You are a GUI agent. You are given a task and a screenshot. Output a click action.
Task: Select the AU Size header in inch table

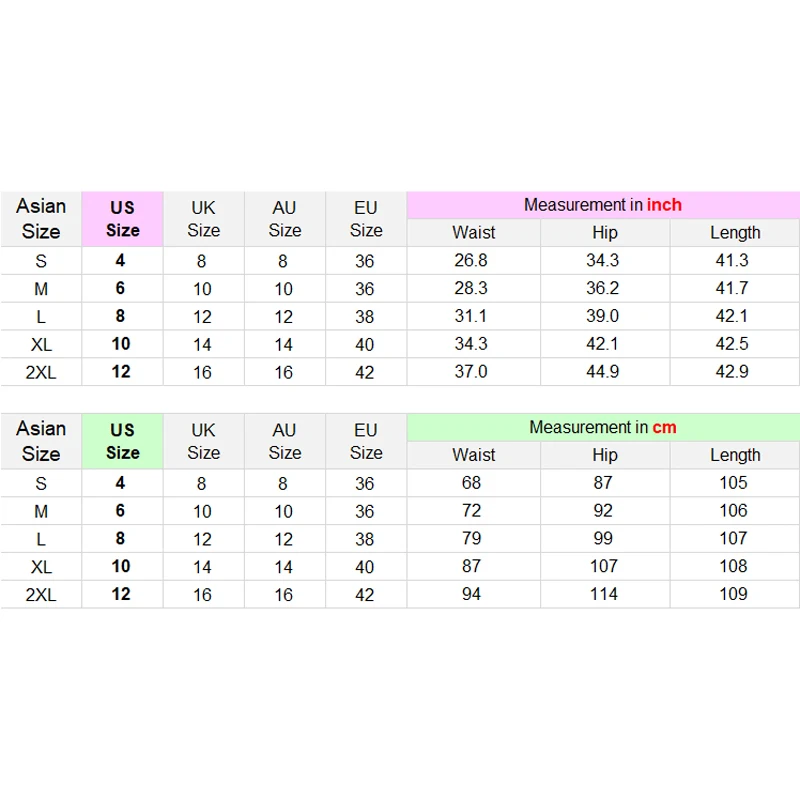[285, 219]
